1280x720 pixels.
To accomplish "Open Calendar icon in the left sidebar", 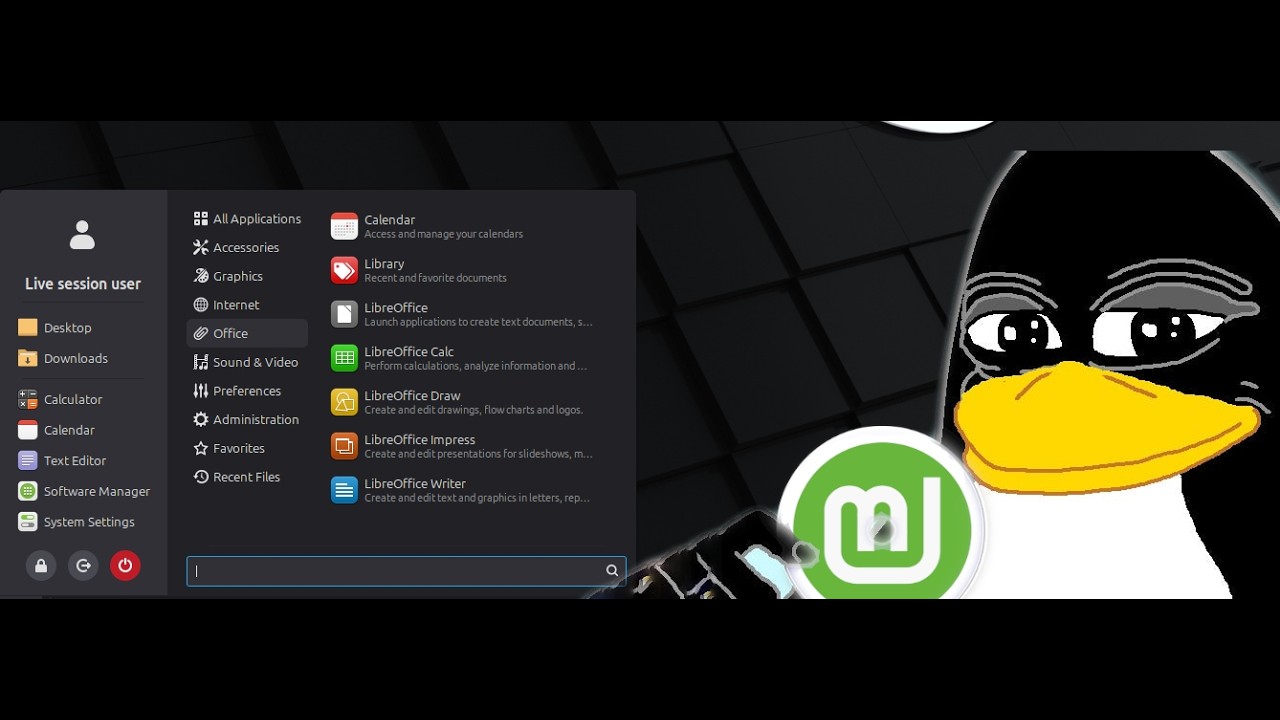I will tap(27, 430).
